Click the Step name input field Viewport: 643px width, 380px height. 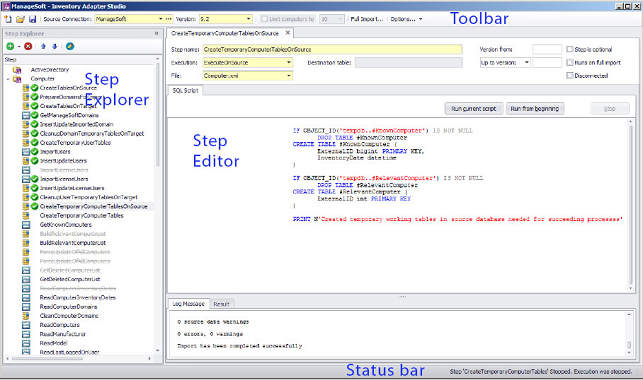pos(332,50)
